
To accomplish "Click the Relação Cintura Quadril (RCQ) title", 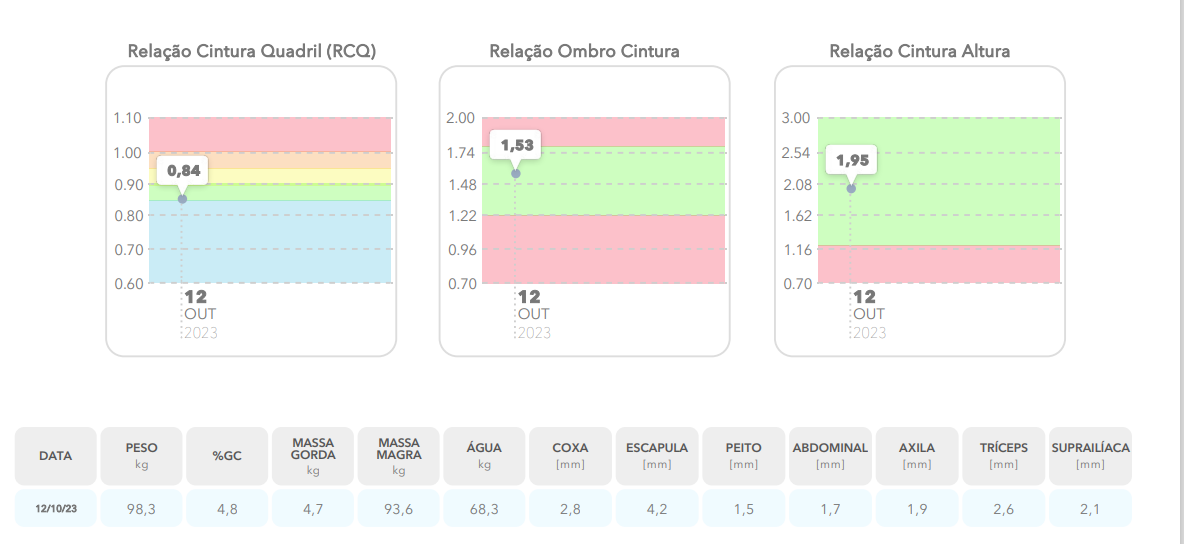I will 252,51.
